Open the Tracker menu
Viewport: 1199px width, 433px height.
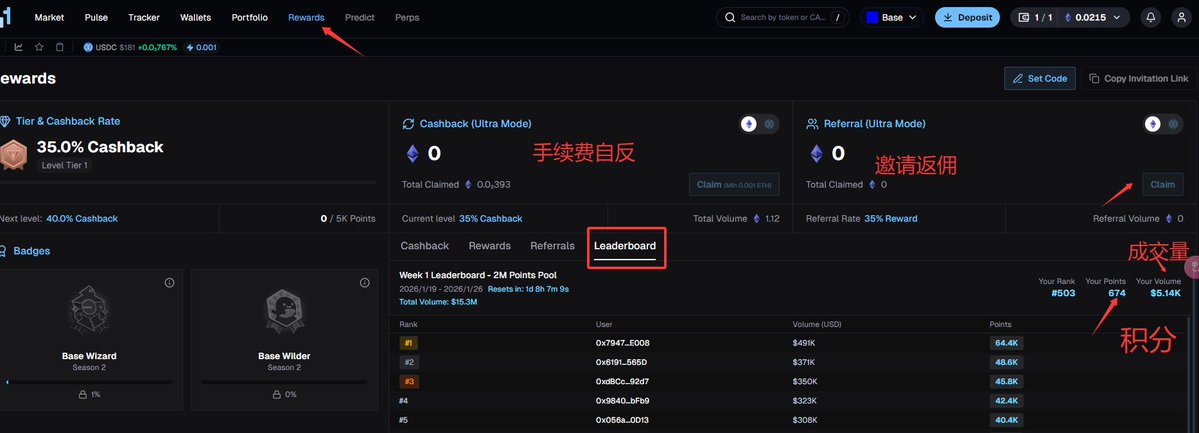[x=145, y=18]
